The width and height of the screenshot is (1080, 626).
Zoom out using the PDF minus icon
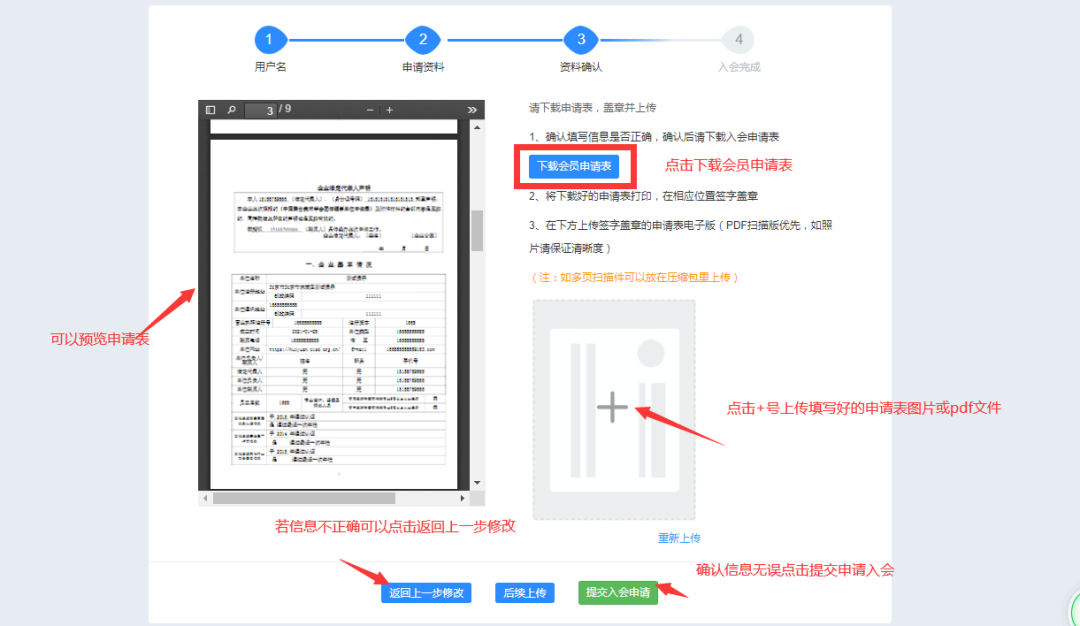(370, 109)
